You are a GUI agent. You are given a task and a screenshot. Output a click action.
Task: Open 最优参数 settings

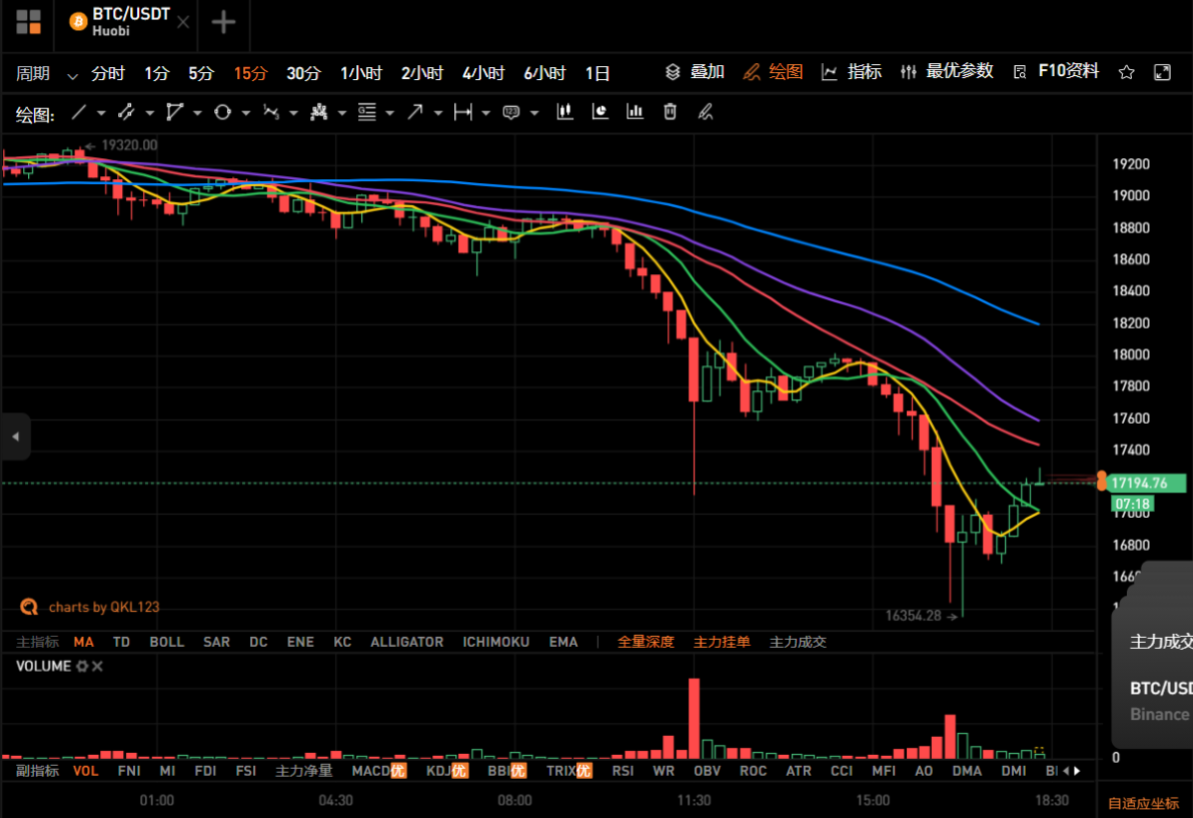946,72
